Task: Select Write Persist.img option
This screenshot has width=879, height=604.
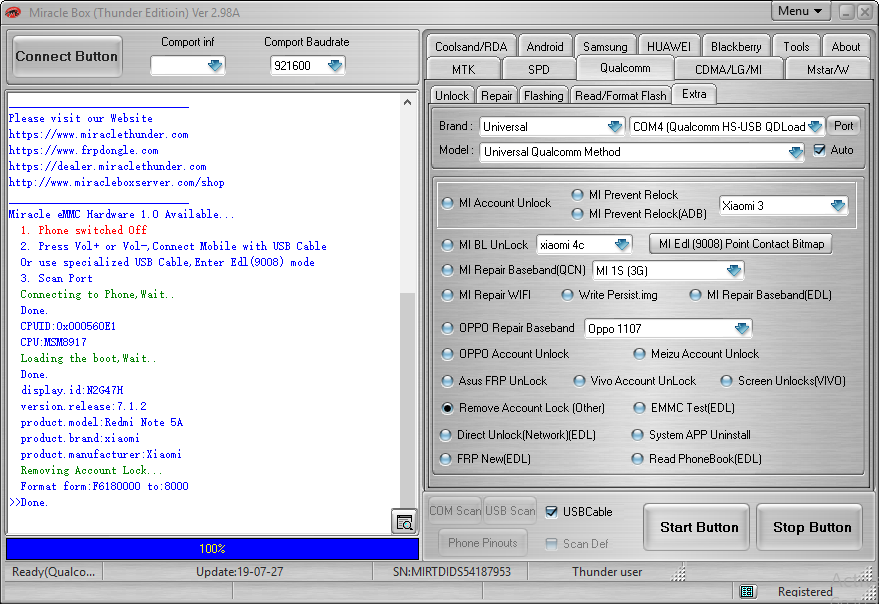Action: coord(567,295)
